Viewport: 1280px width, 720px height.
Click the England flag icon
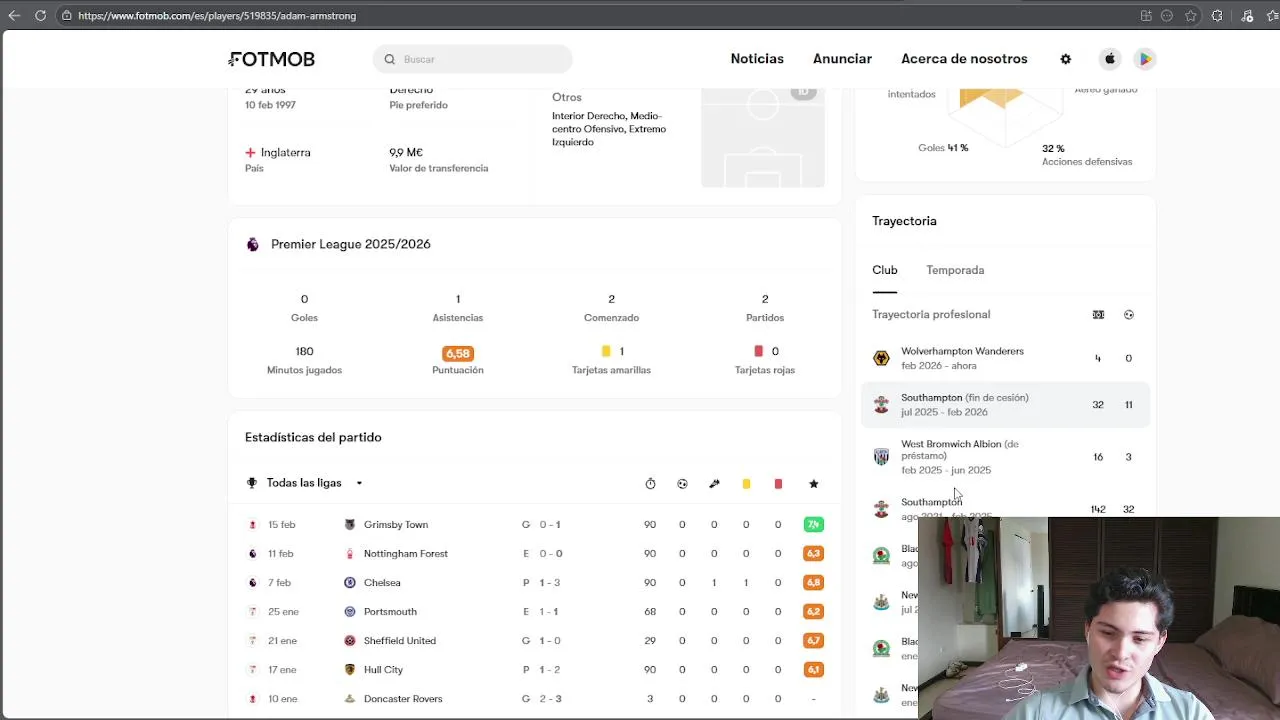click(250, 153)
